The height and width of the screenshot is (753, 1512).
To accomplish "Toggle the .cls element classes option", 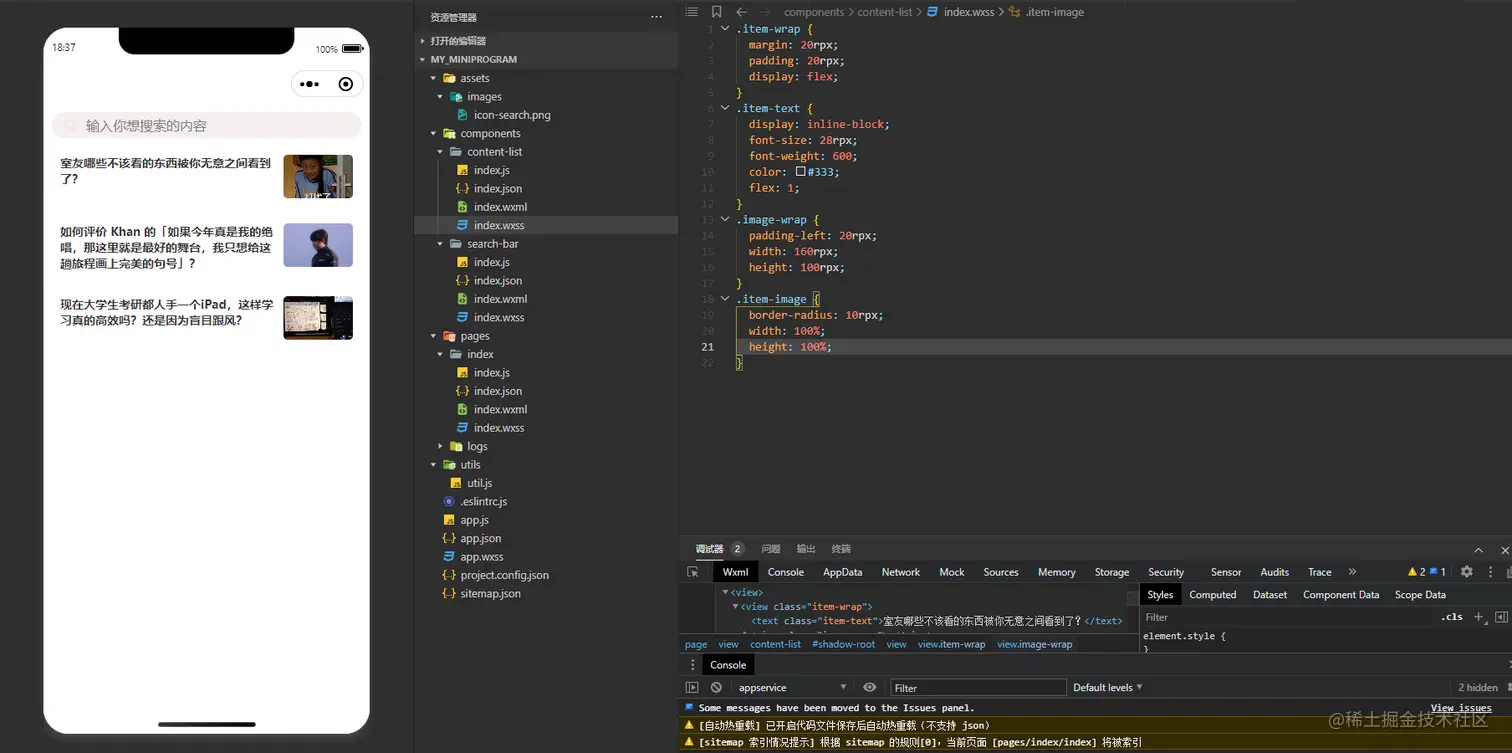I will point(1451,617).
